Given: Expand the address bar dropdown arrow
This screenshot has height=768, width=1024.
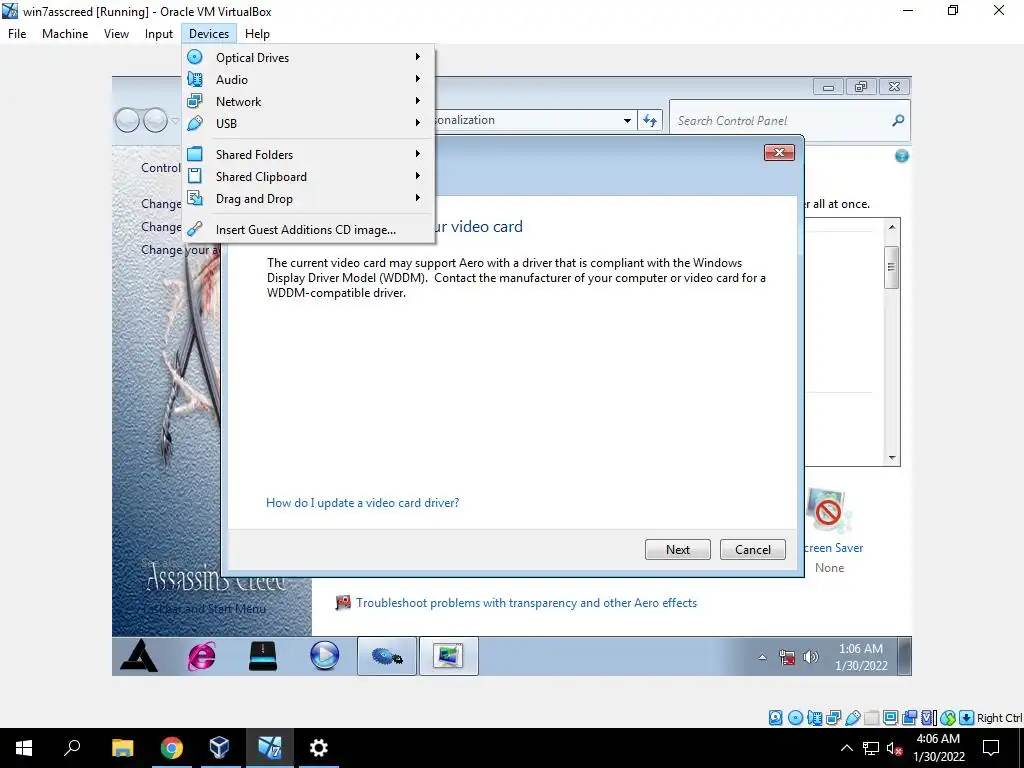Looking at the screenshot, I should coord(627,120).
